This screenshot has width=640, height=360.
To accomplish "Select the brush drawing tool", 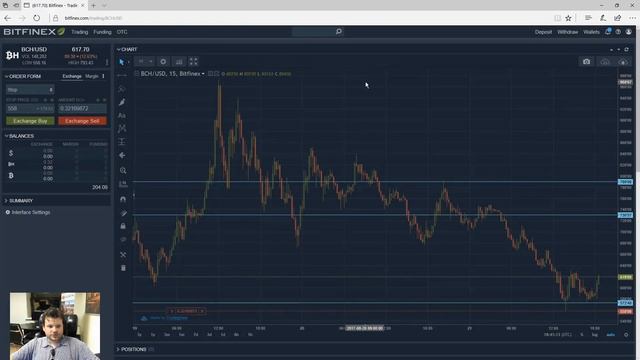I will [x=122, y=102].
